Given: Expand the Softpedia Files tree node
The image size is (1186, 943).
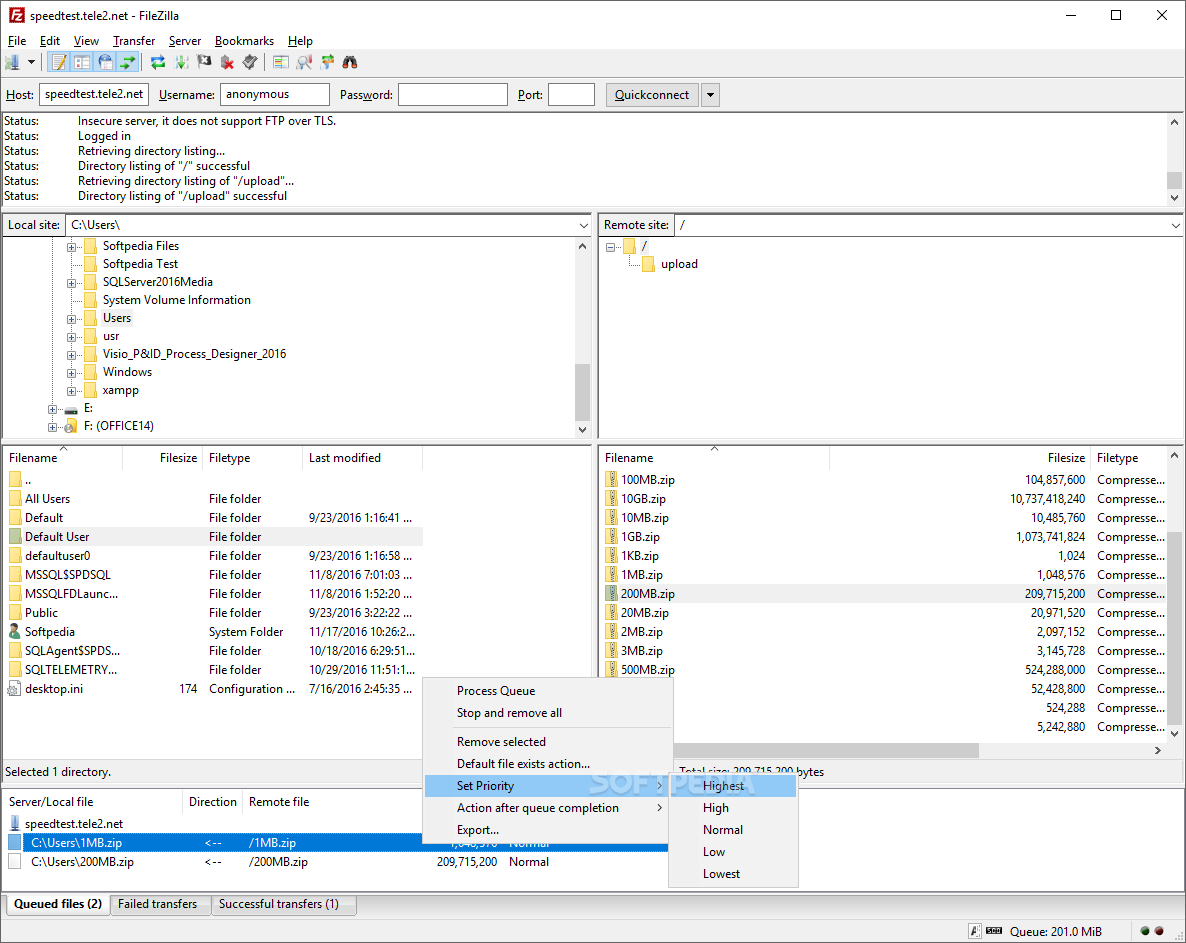Looking at the screenshot, I should pos(71,247).
